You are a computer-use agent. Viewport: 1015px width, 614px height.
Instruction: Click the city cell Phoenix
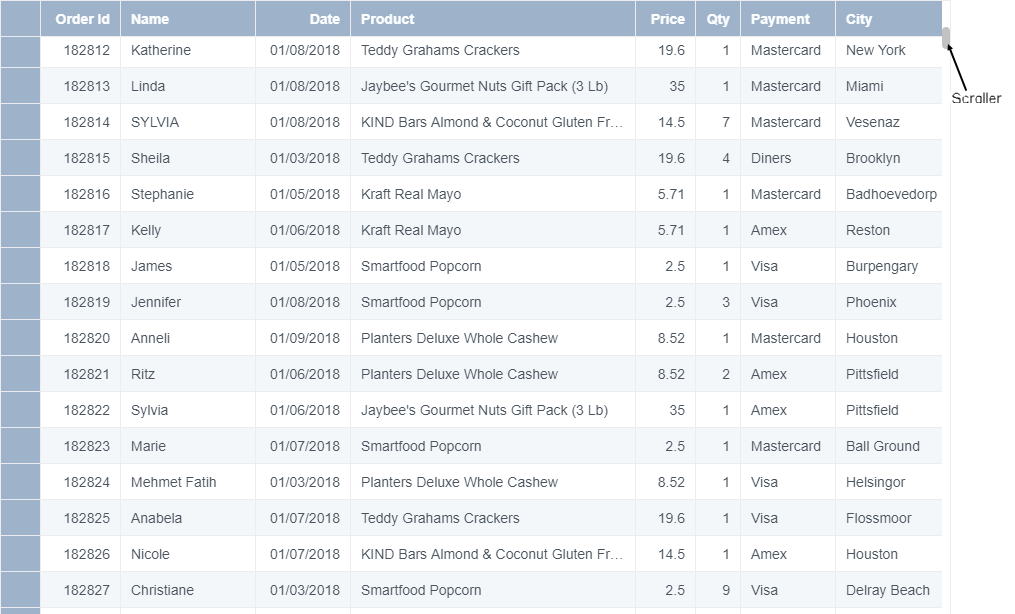point(889,302)
